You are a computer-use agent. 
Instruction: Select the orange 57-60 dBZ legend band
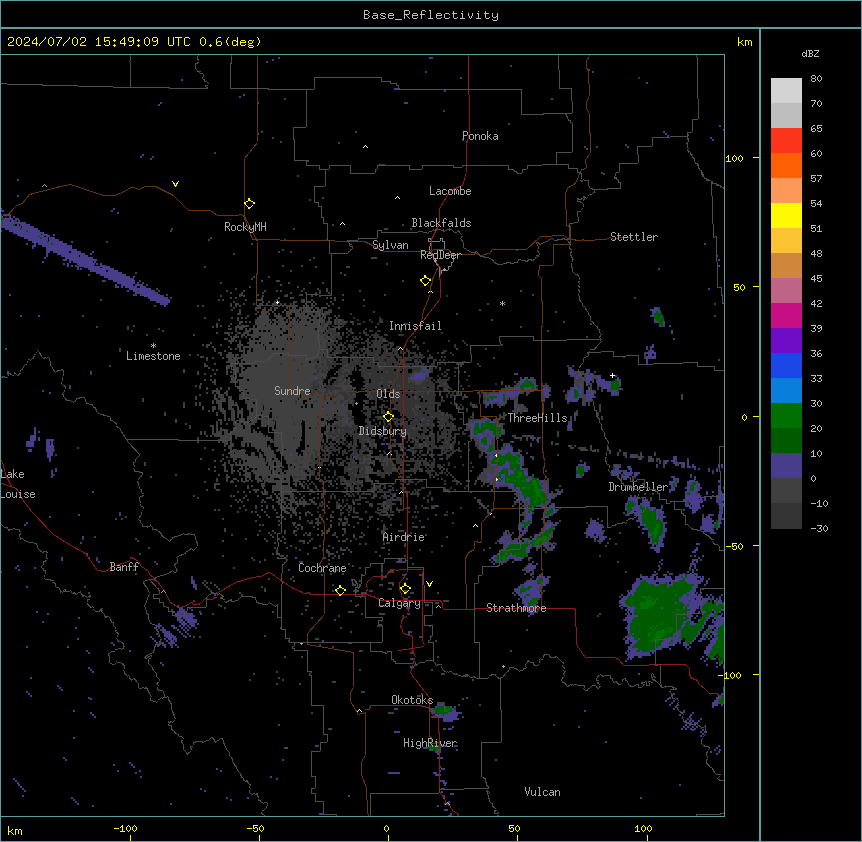[786, 165]
